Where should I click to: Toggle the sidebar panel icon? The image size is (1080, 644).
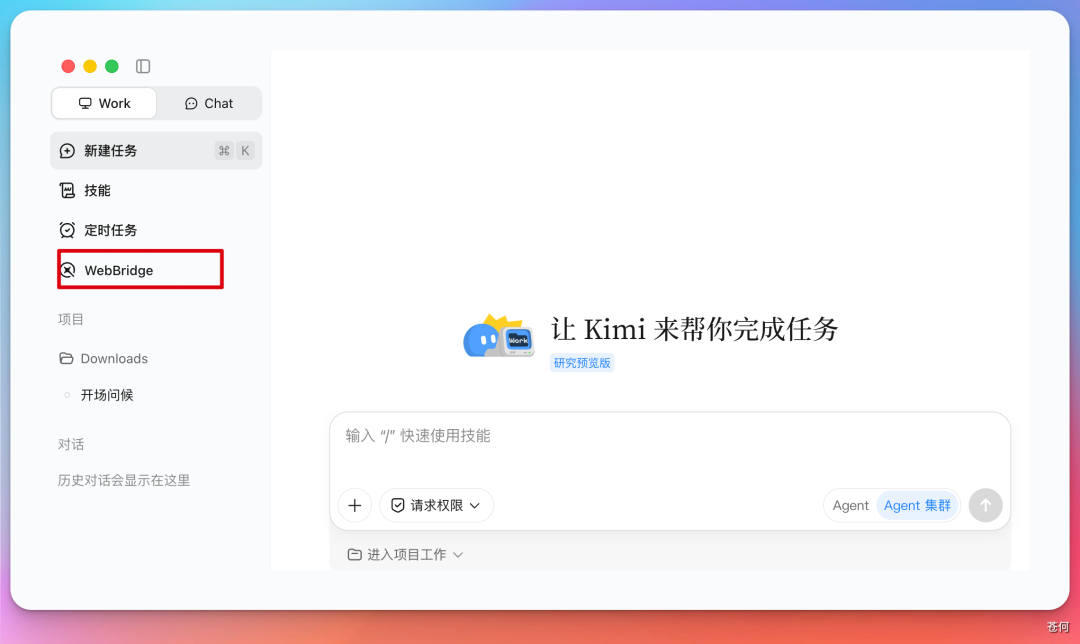point(143,66)
